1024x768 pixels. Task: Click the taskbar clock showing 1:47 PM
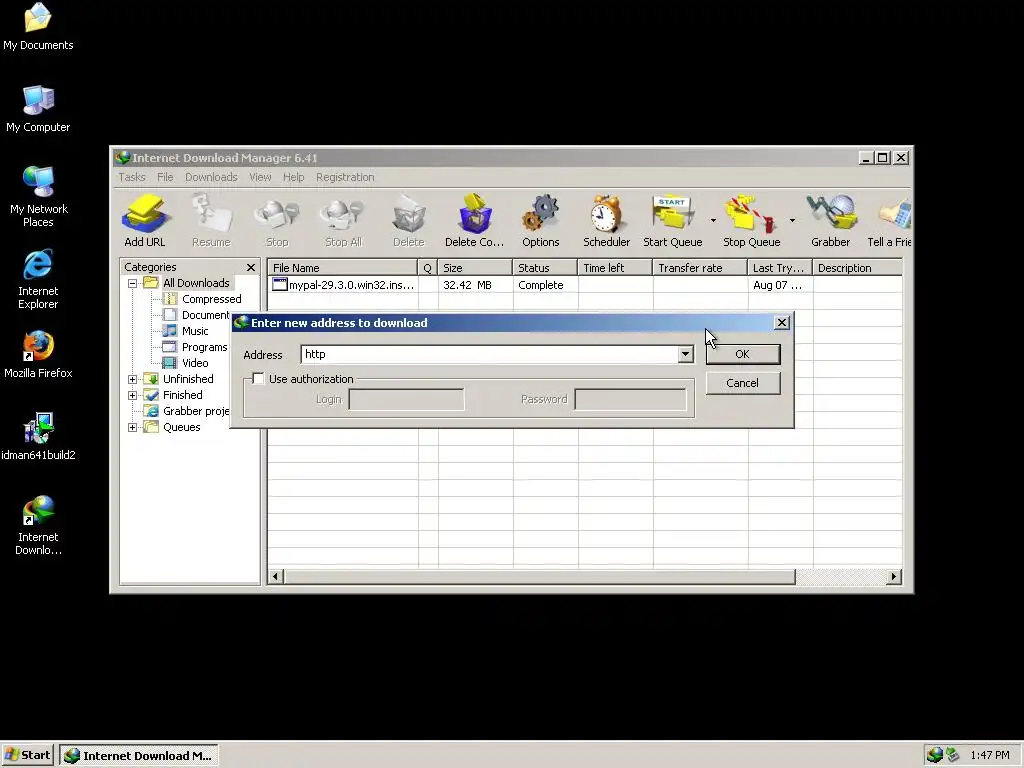[990, 755]
